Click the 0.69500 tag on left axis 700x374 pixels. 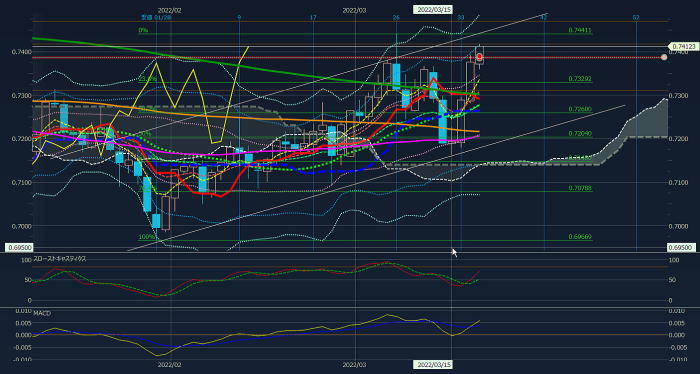click(19, 248)
